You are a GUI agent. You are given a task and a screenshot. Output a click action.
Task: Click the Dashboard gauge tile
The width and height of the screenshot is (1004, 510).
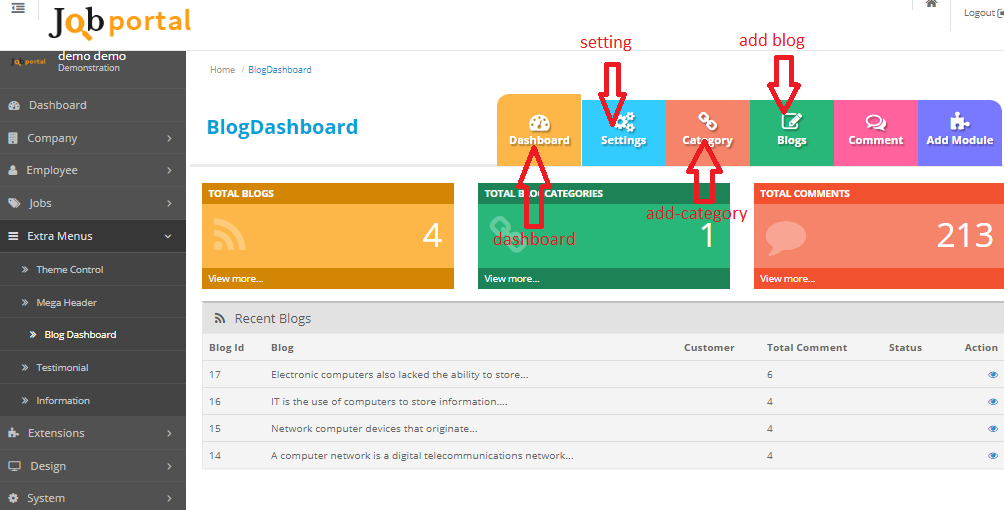539,130
